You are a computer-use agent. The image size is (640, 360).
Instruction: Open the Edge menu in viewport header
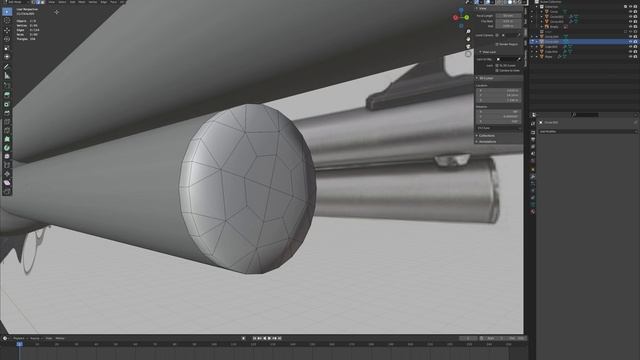pos(104,2)
